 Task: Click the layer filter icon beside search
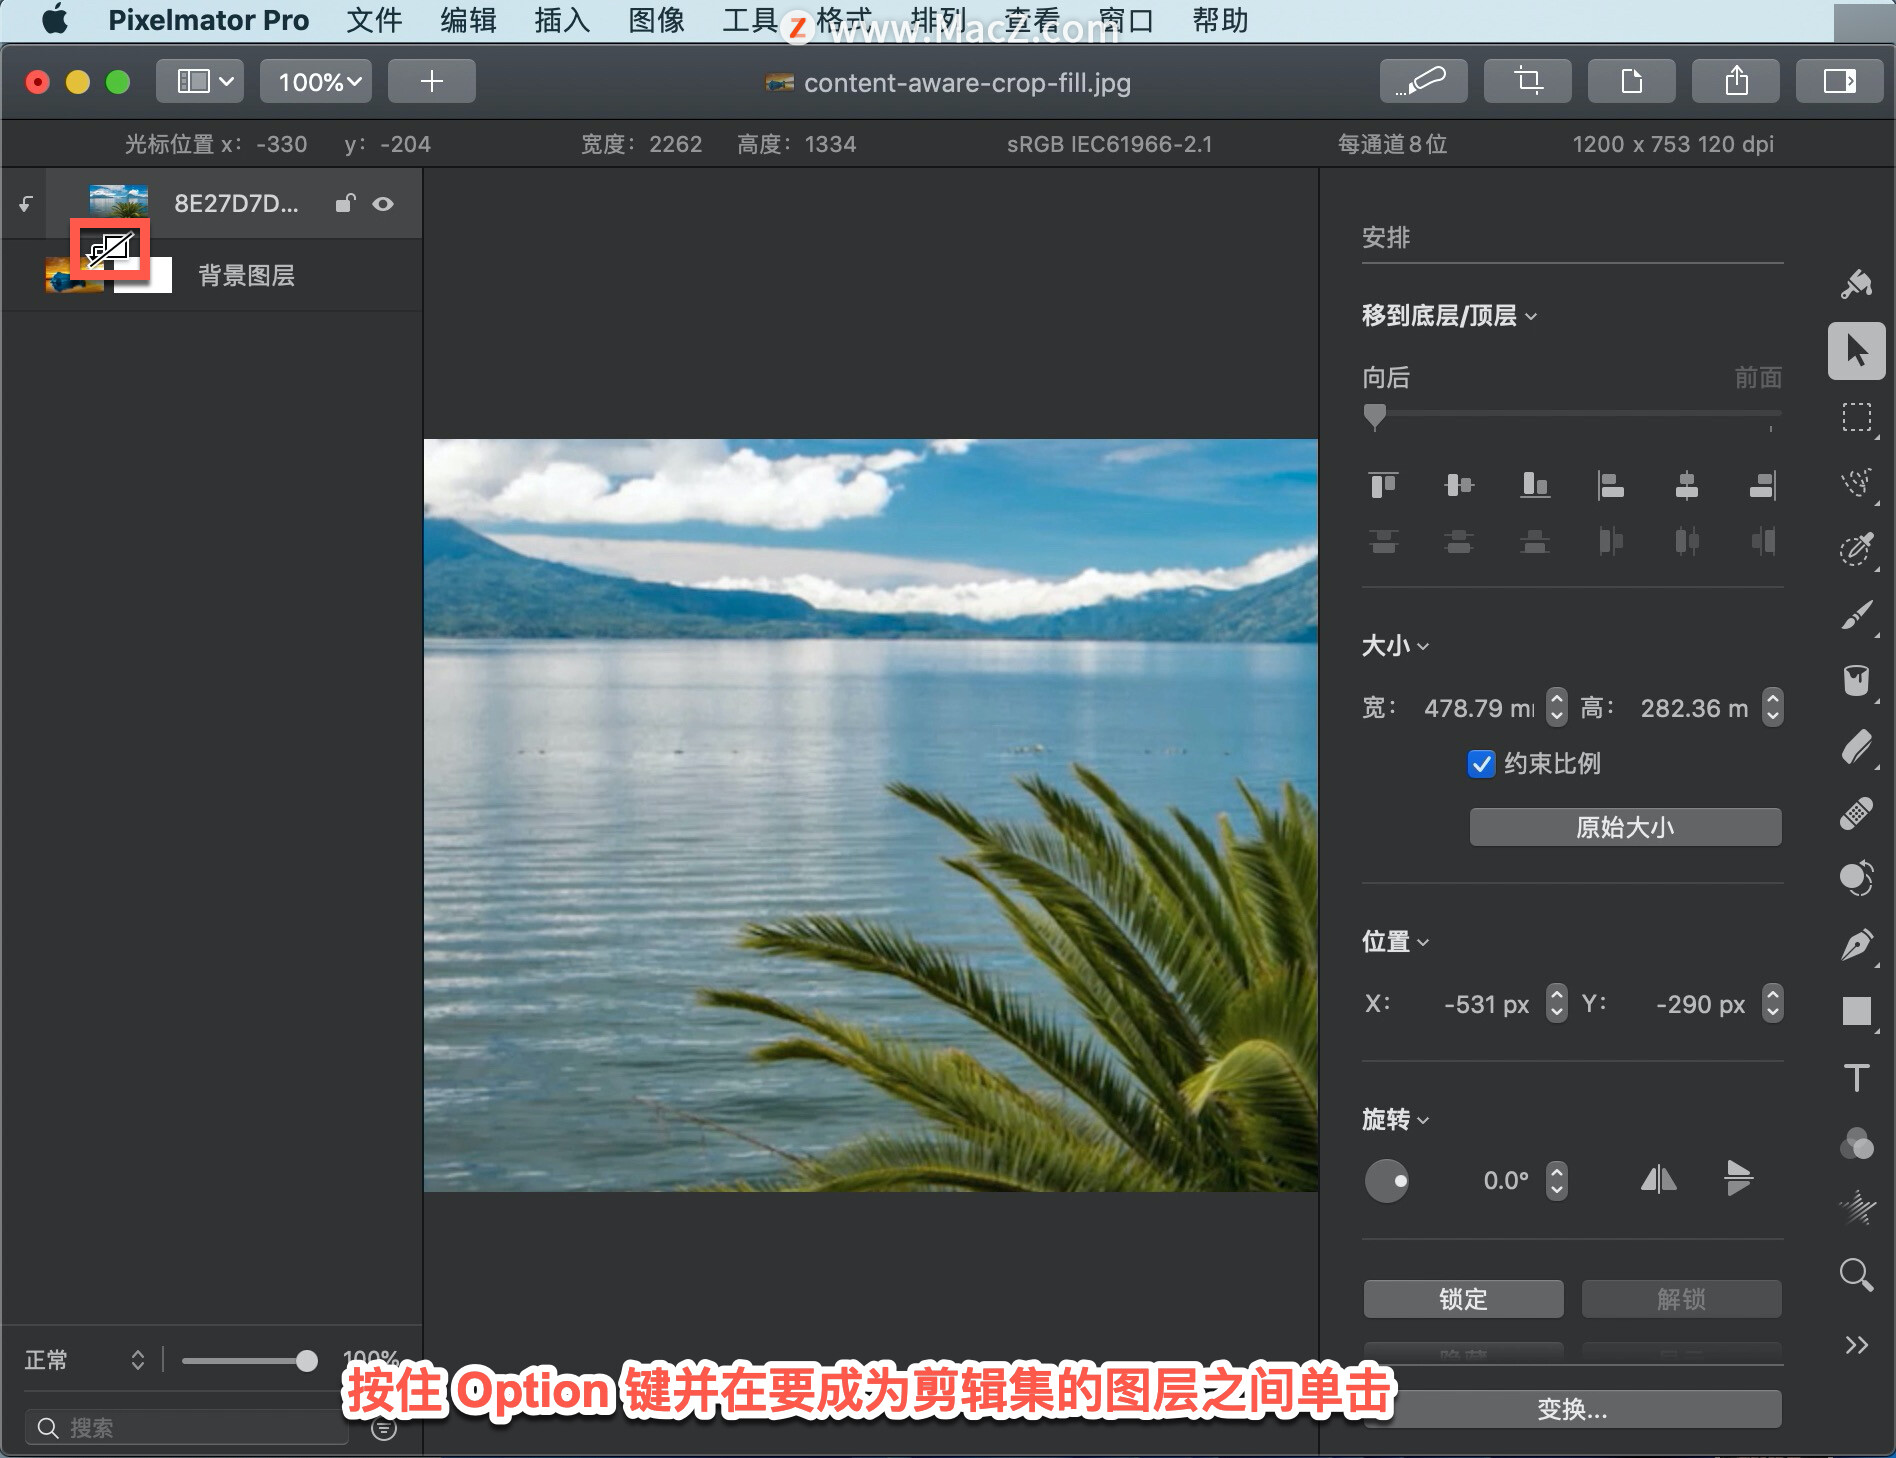click(x=384, y=1428)
